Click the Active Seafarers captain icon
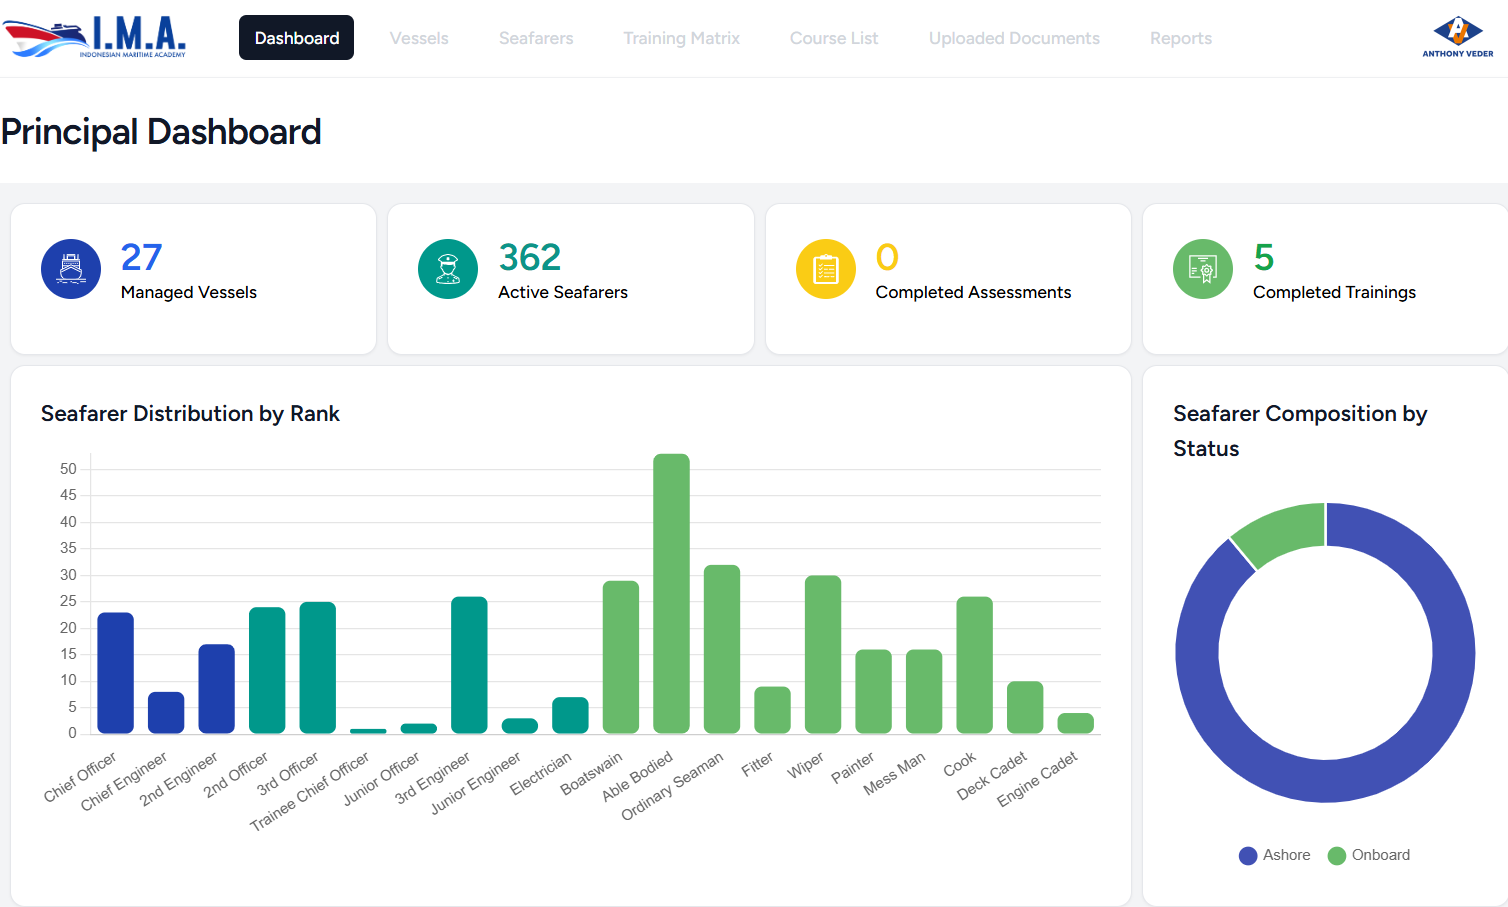 pos(448,269)
